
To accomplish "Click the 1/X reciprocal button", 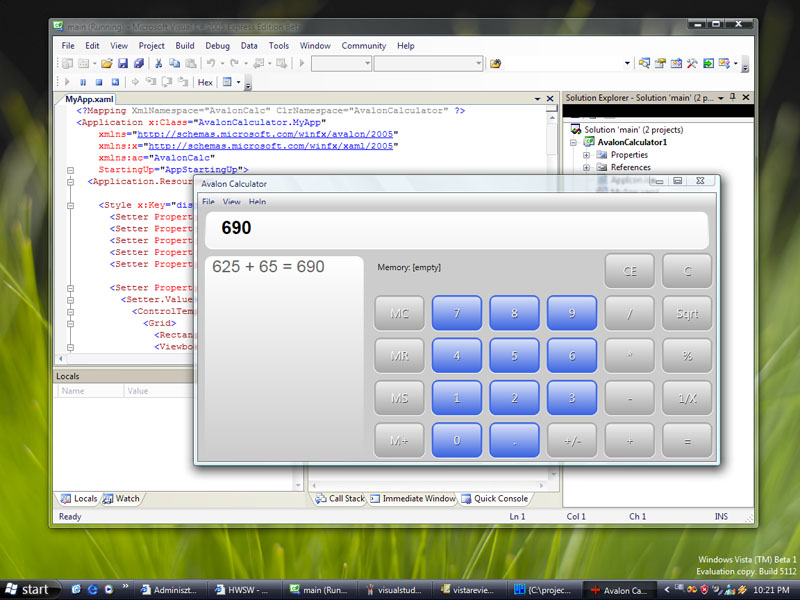I will tap(687, 398).
